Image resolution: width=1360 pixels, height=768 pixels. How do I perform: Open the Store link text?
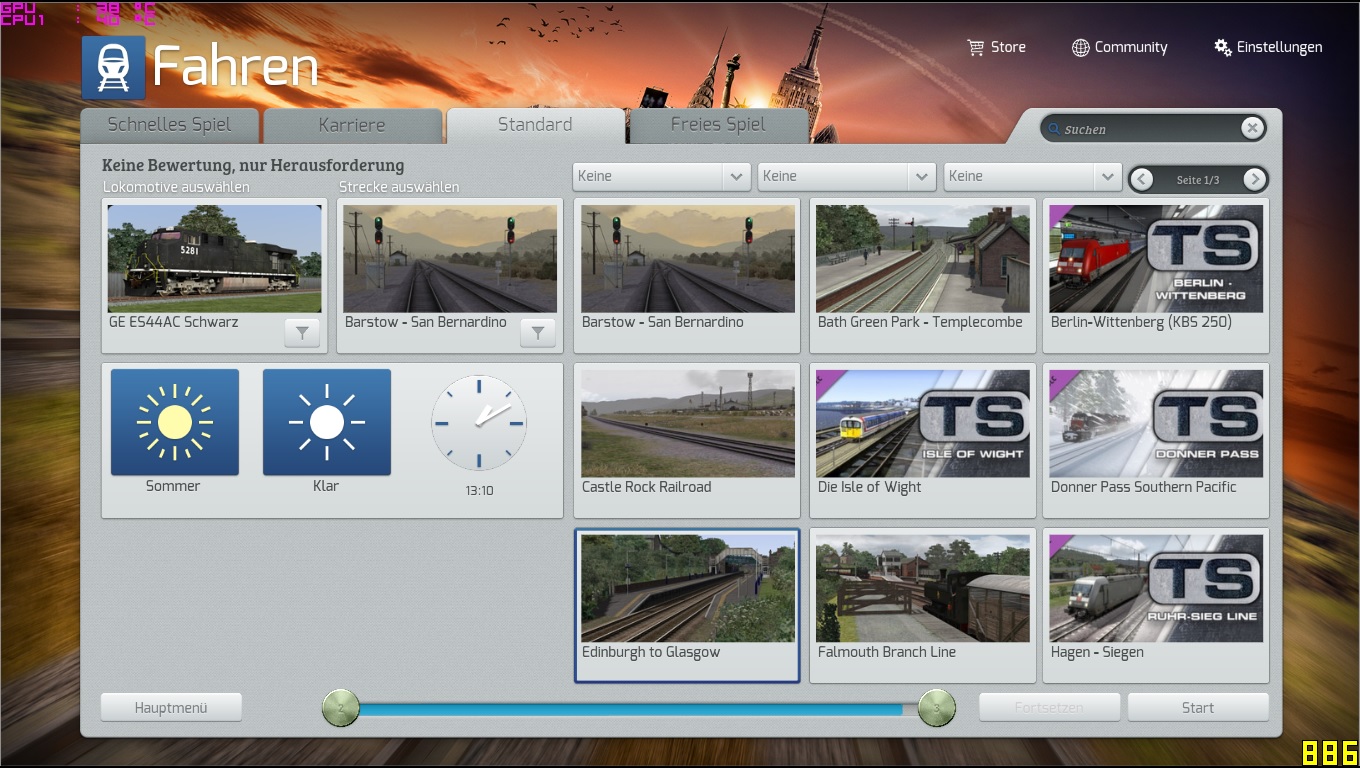click(x=1008, y=47)
